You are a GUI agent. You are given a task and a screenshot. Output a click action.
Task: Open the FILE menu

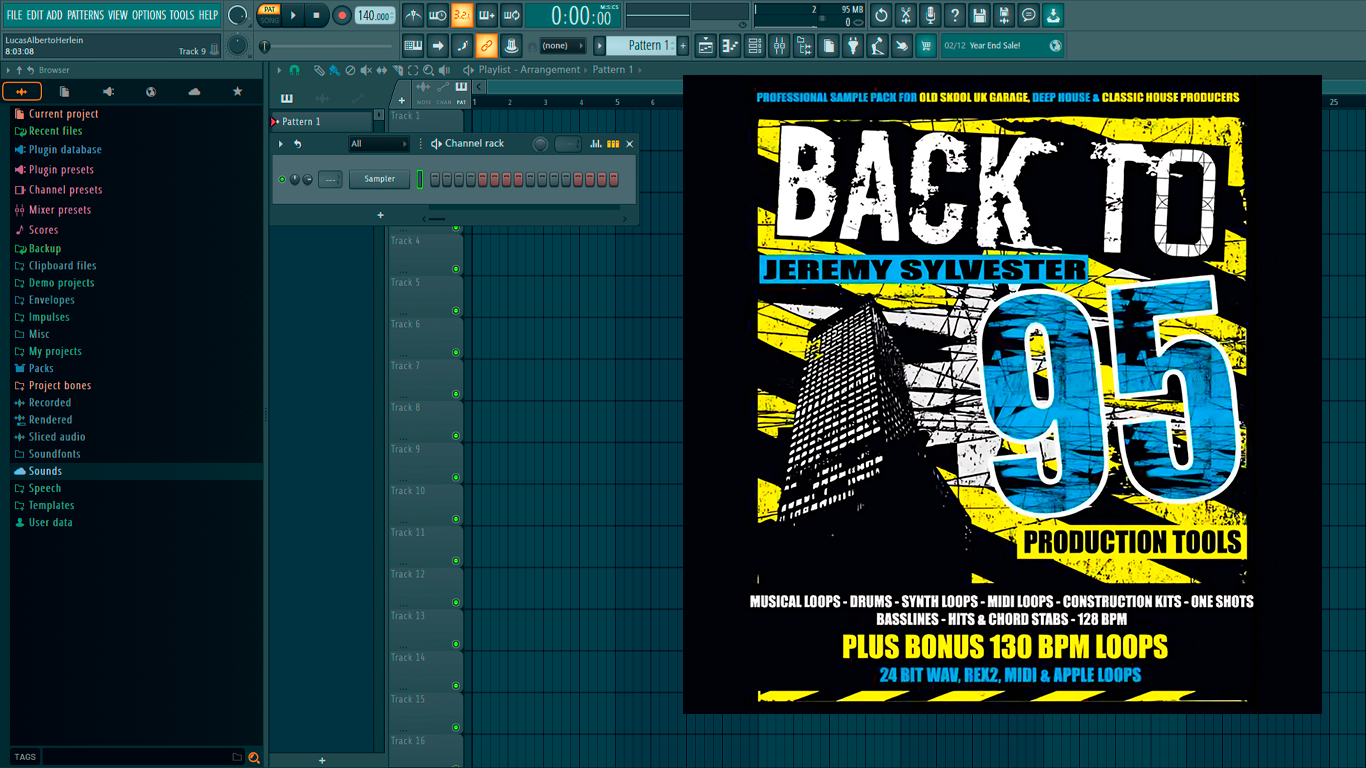pyautogui.click(x=14, y=15)
